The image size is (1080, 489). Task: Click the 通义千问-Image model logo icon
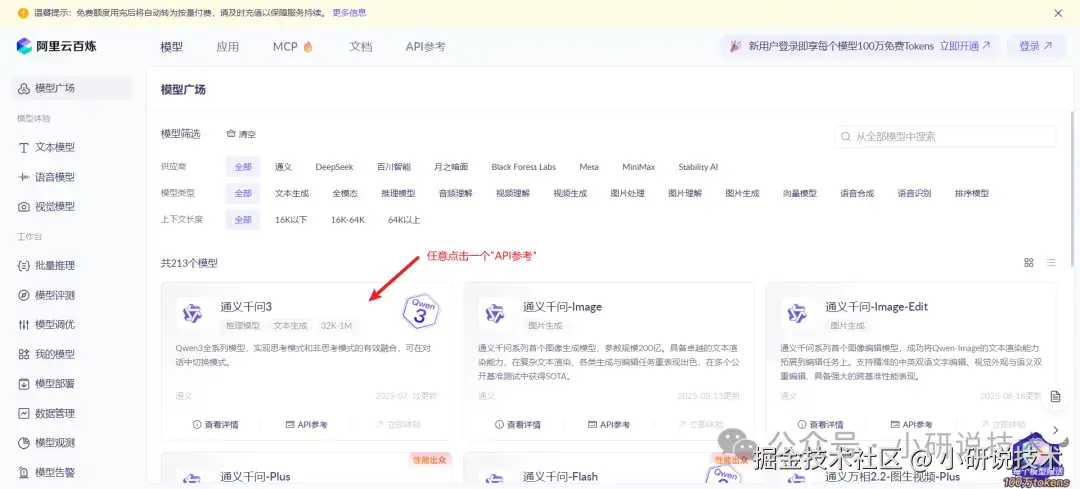495,313
